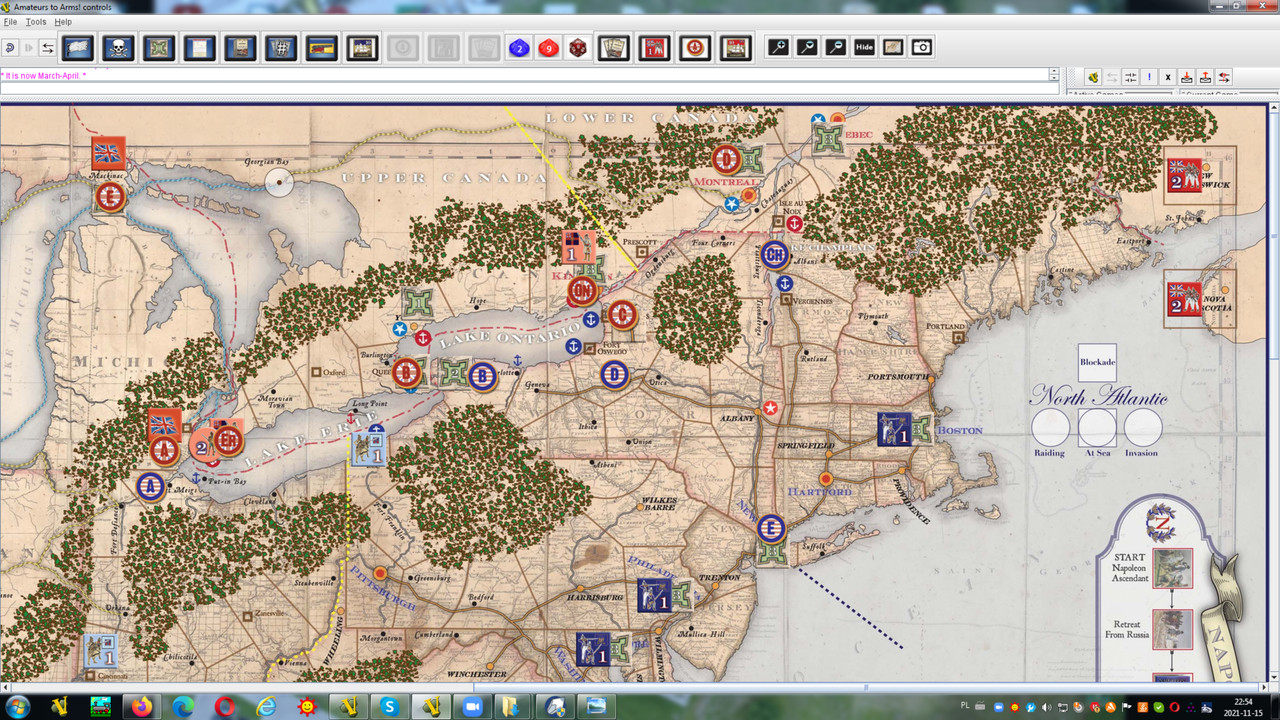This screenshot has height=720, width=1280.
Task: Click the black X server control icon
Action: [x=1168, y=77]
